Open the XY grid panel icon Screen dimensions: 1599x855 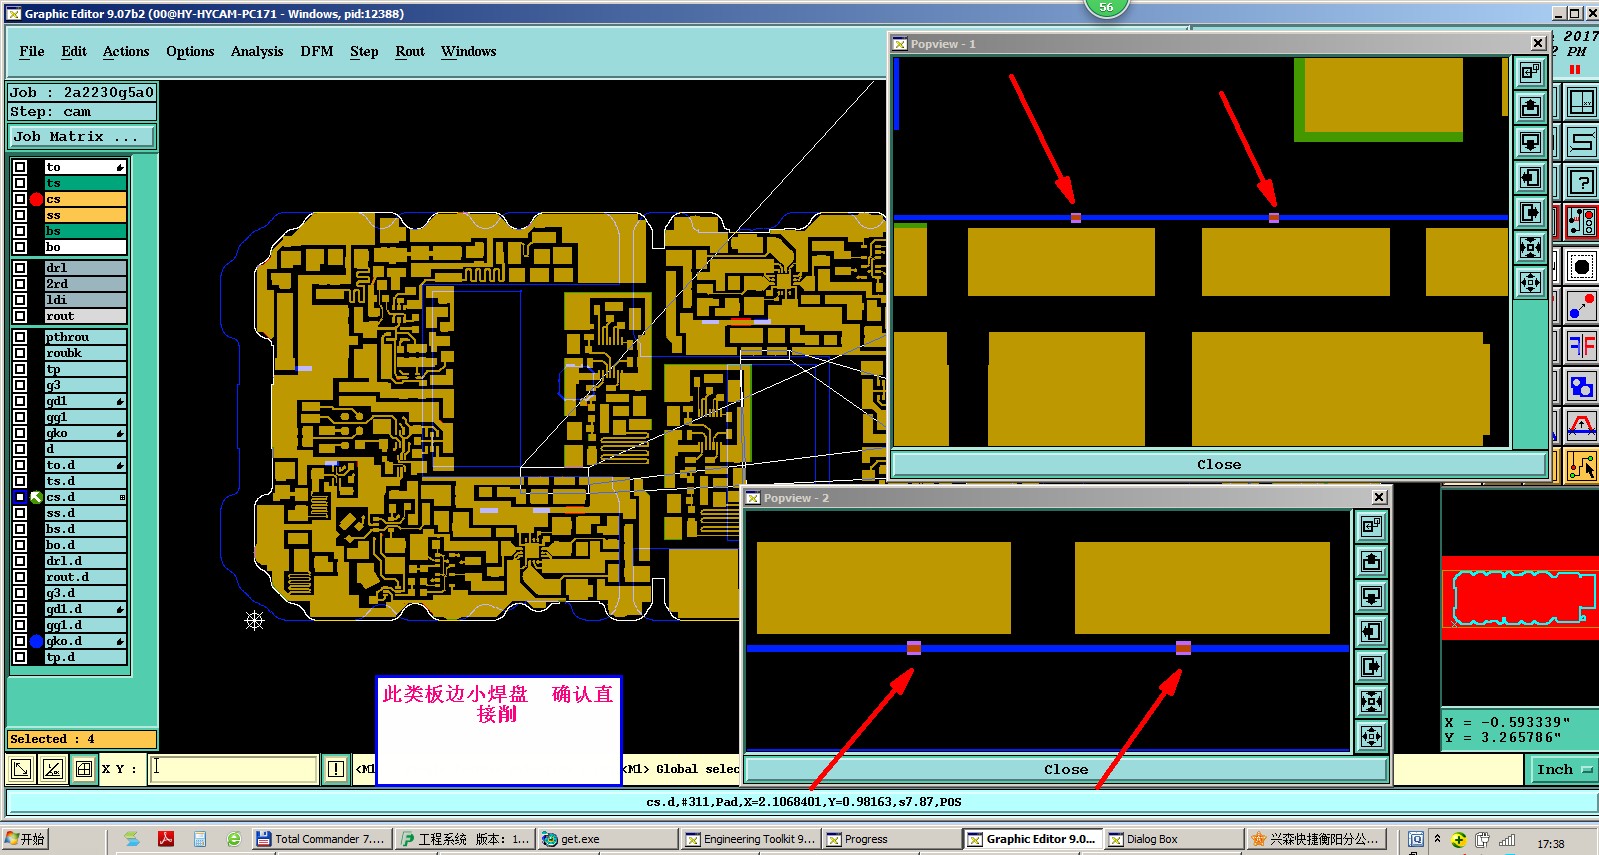tap(1582, 102)
